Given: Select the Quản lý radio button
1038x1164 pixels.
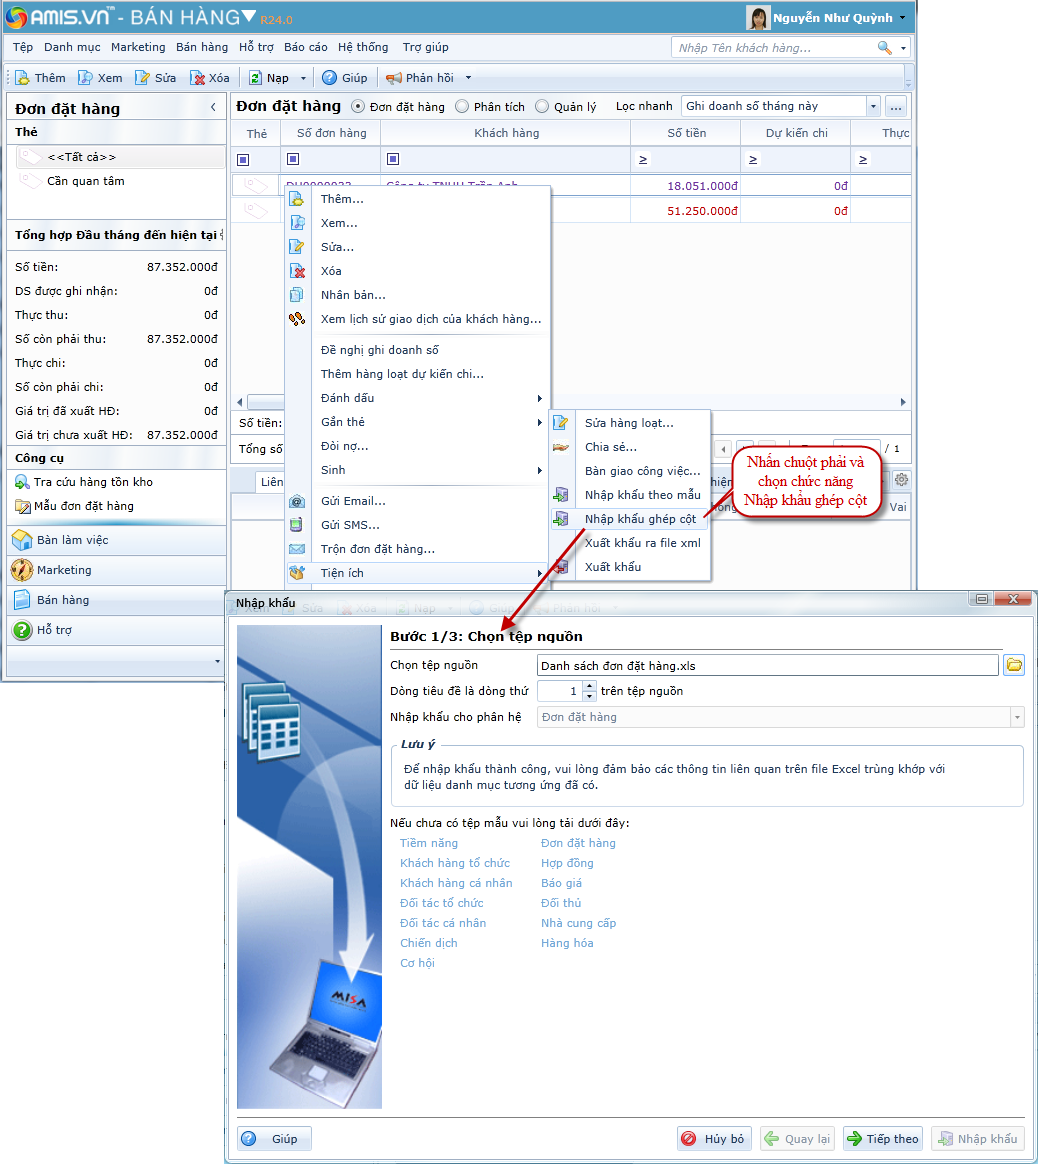Looking at the screenshot, I should [542, 107].
